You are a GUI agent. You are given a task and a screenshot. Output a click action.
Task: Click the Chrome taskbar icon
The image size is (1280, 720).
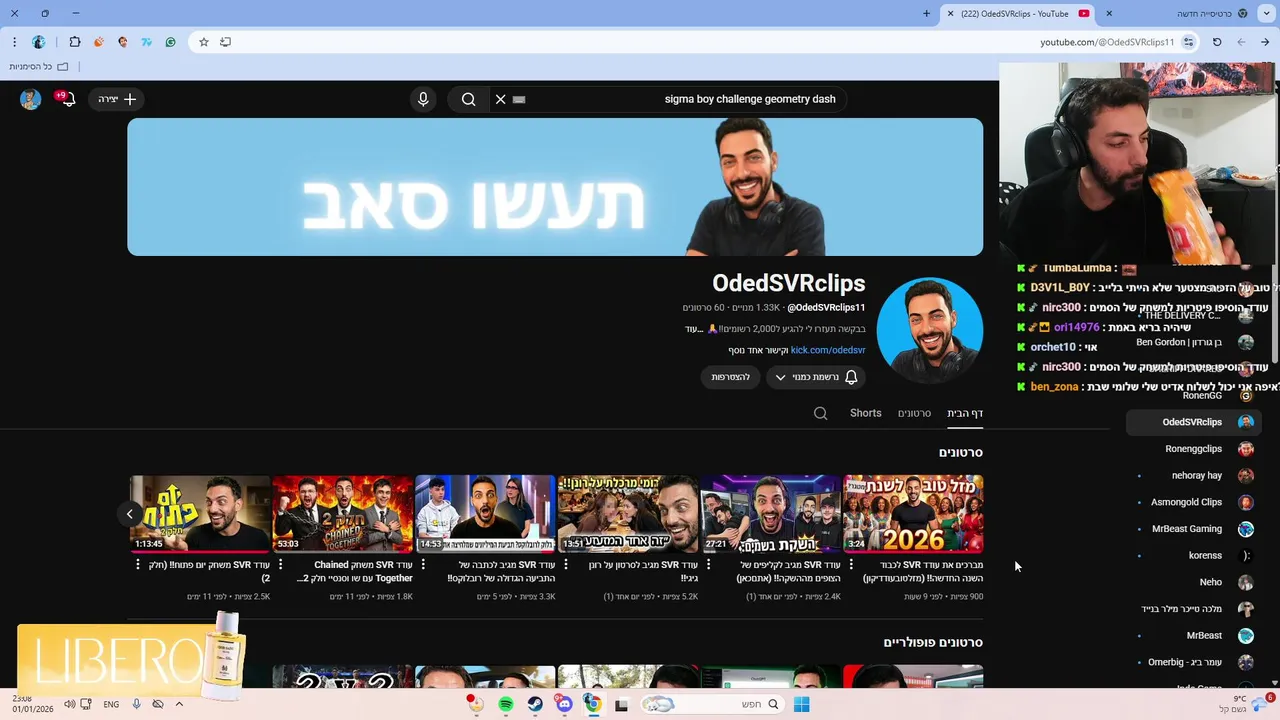[593, 704]
